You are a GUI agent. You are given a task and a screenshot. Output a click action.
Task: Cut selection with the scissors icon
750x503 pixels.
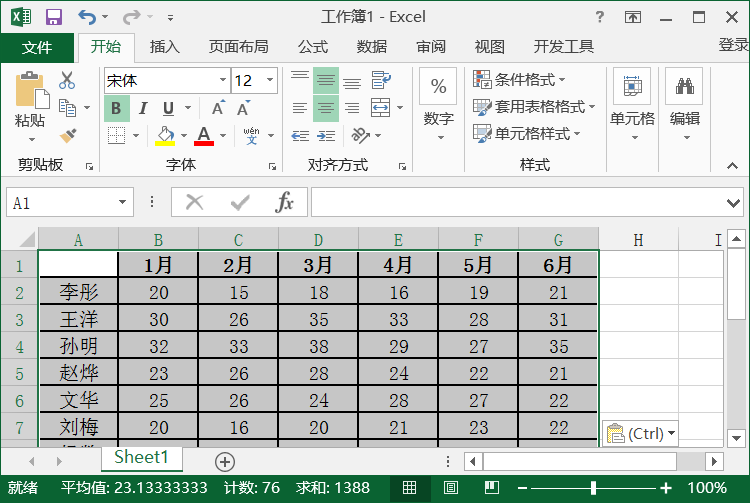click(x=67, y=80)
